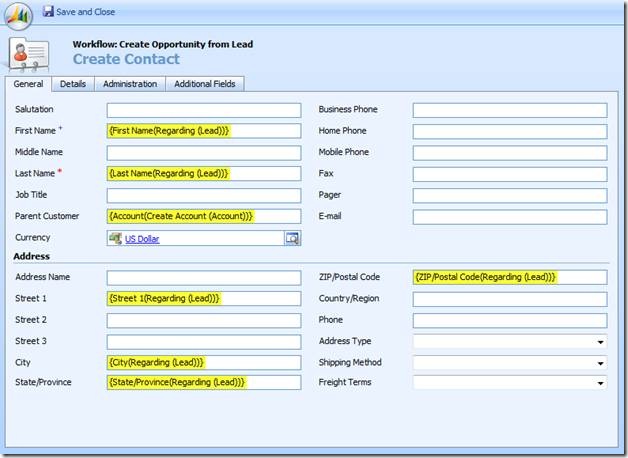Switch to the Details tab

(x=72, y=84)
